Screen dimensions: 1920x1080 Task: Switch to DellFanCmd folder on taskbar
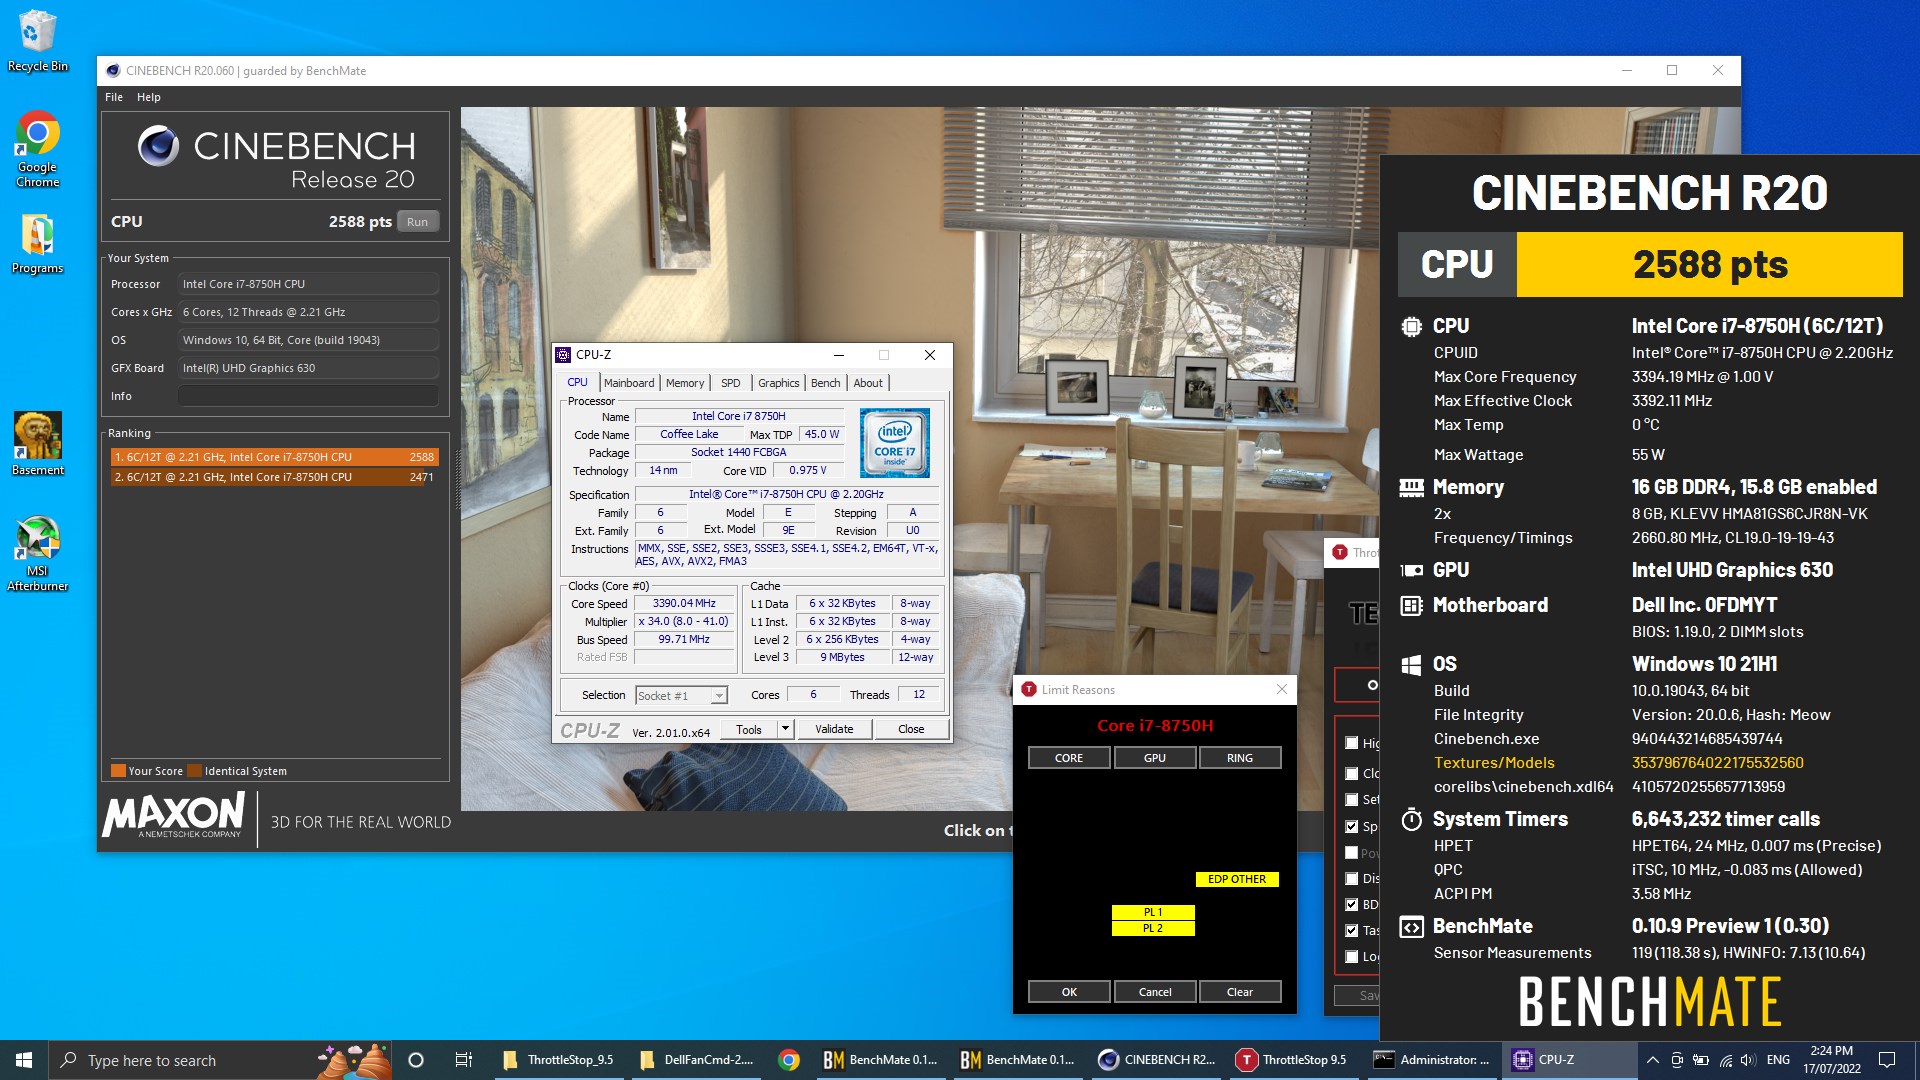pos(697,1060)
